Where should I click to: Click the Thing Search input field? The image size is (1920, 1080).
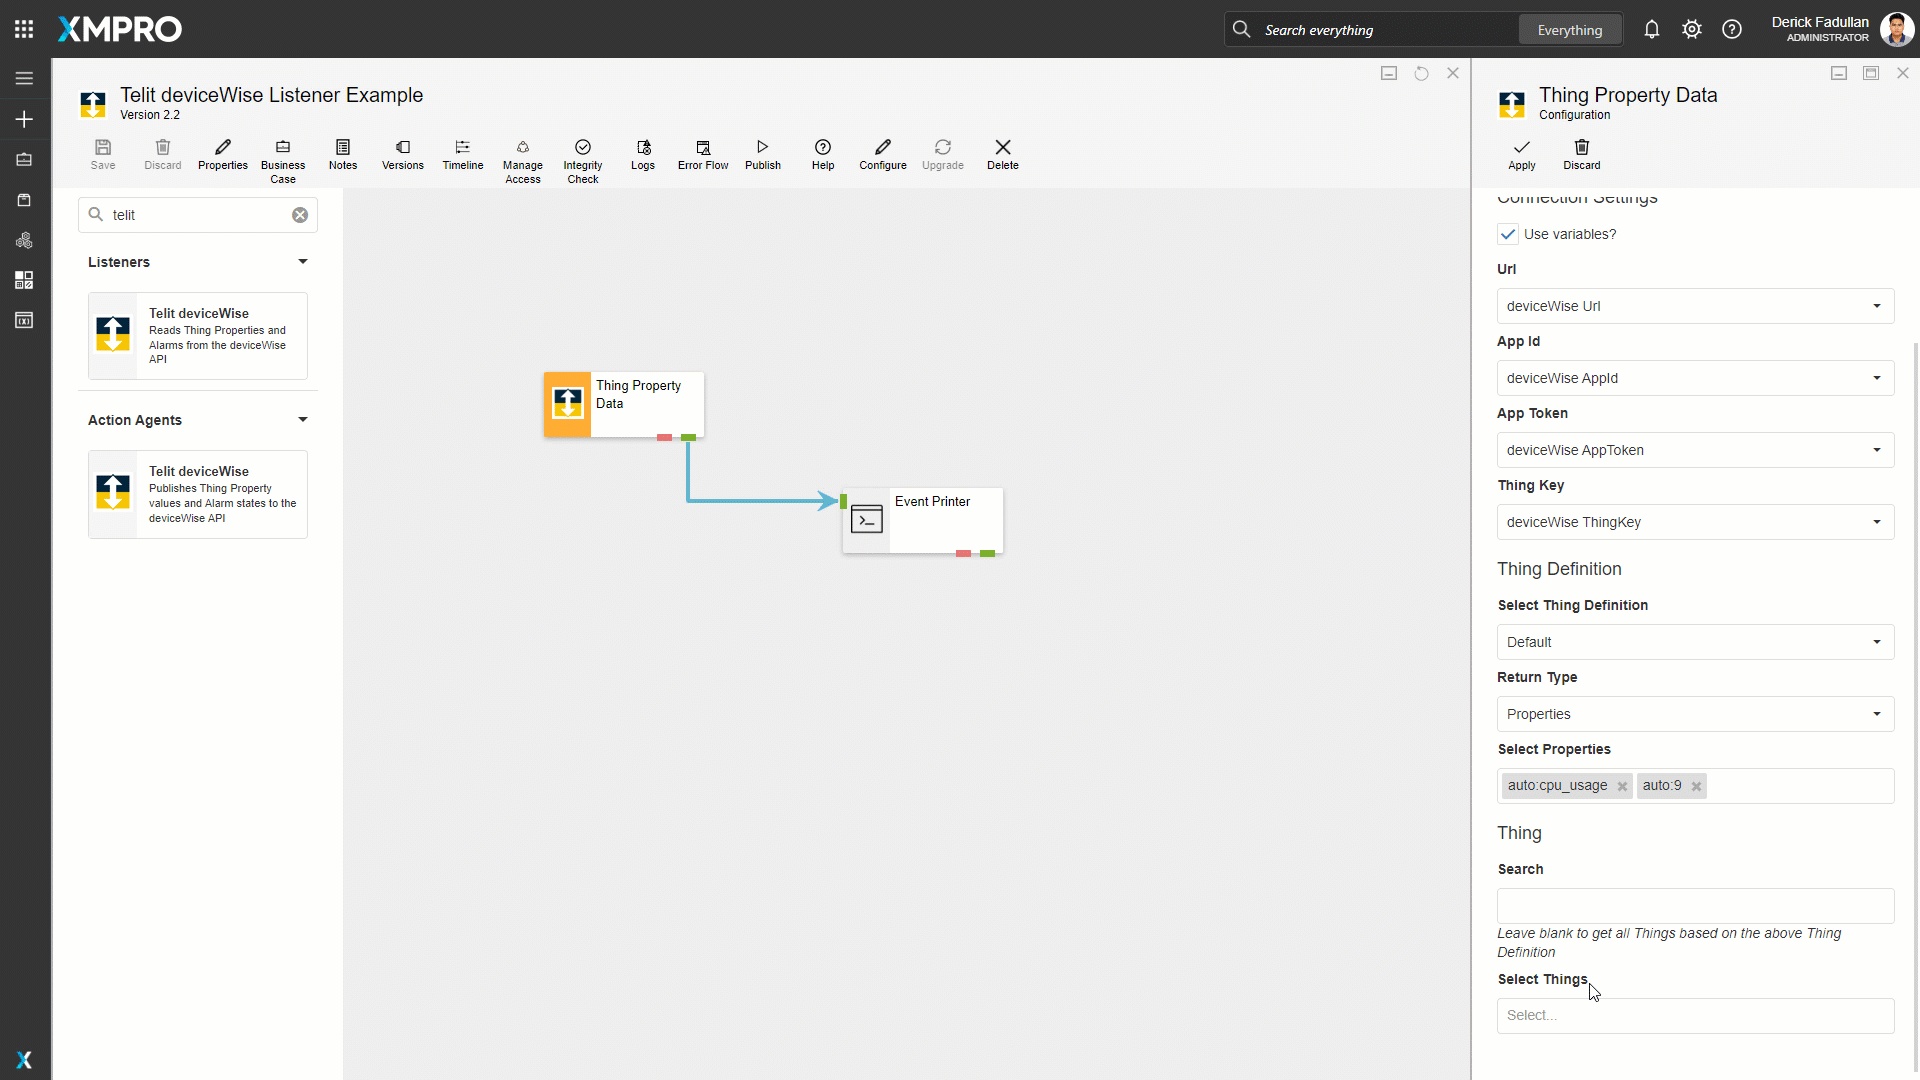tap(1695, 906)
